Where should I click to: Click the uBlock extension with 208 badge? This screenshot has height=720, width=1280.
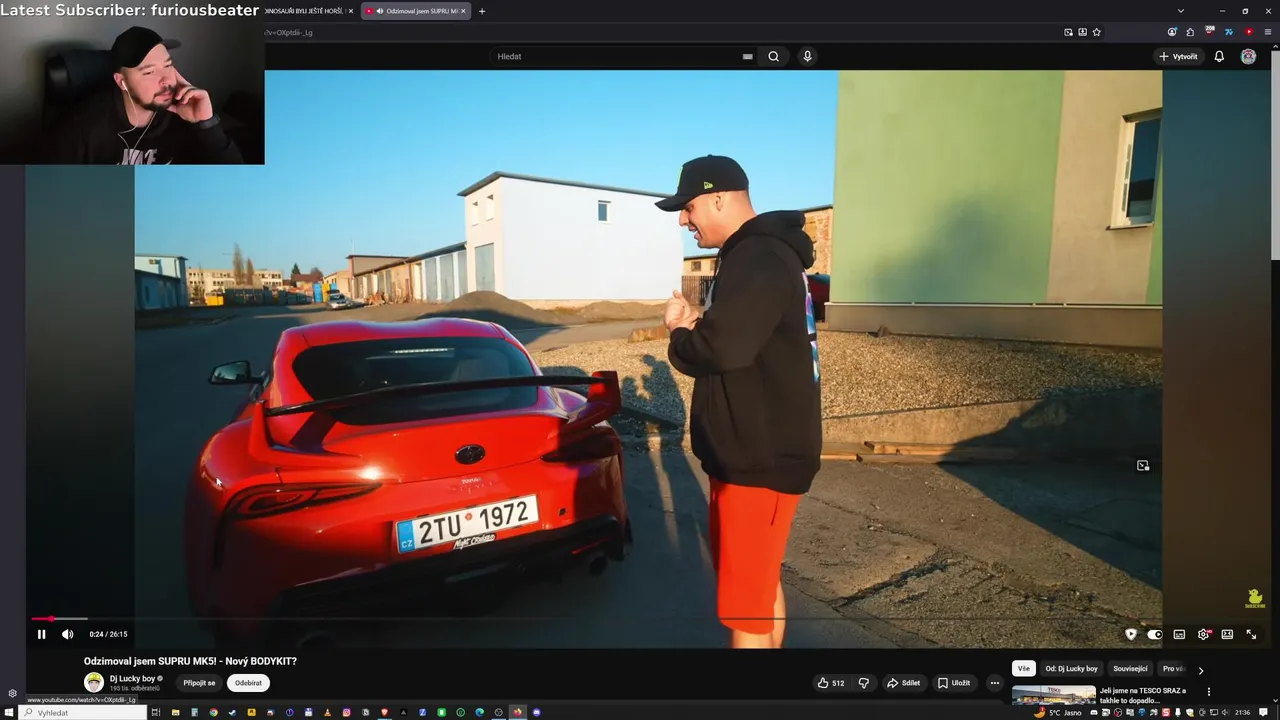point(1210,32)
